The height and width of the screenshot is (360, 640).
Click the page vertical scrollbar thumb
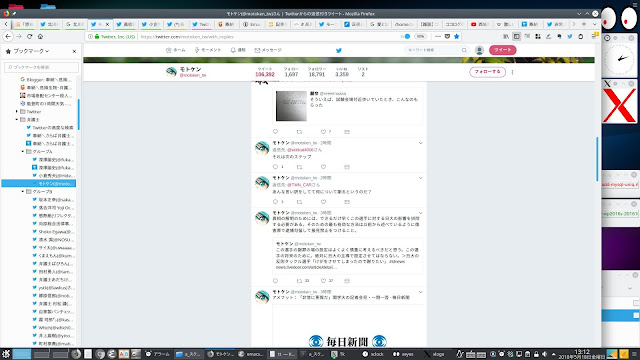[x=597, y=159]
